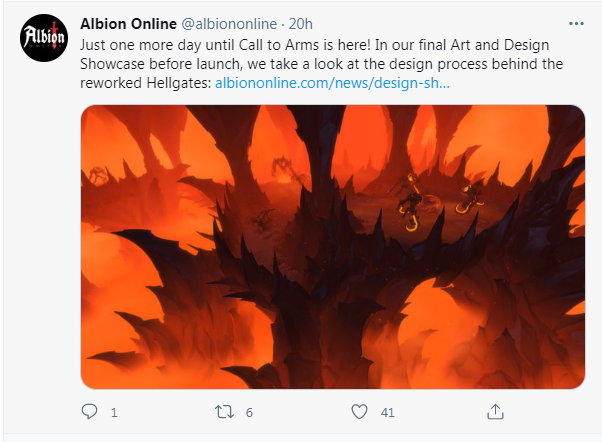This screenshot has width=602, height=442.
Task: Click the like count 41
Action: pos(387,413)
